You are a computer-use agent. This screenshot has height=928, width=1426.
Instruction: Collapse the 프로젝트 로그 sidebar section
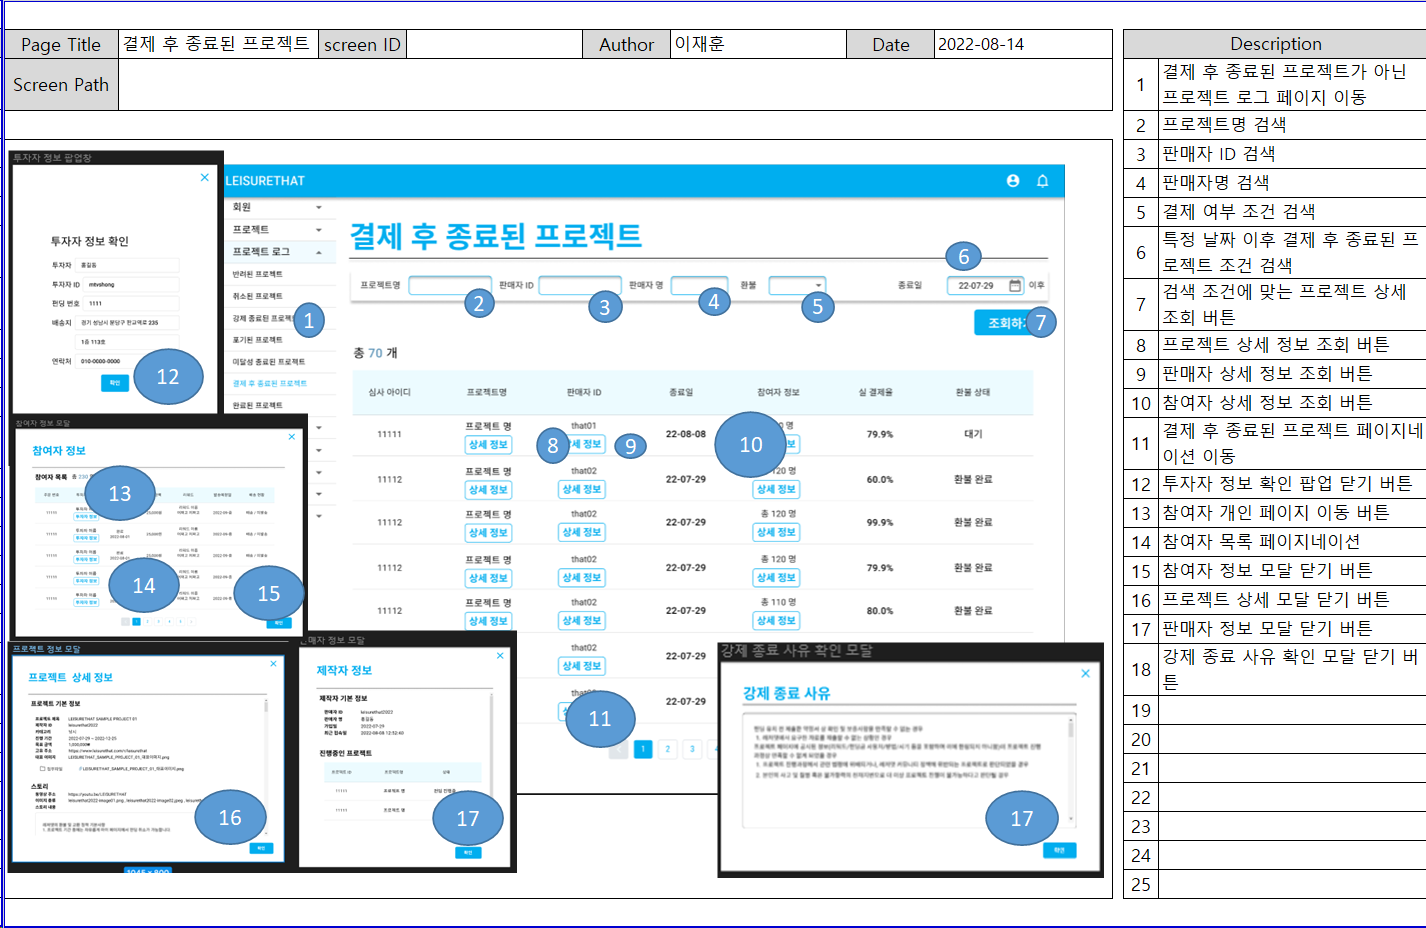(319, 252)
